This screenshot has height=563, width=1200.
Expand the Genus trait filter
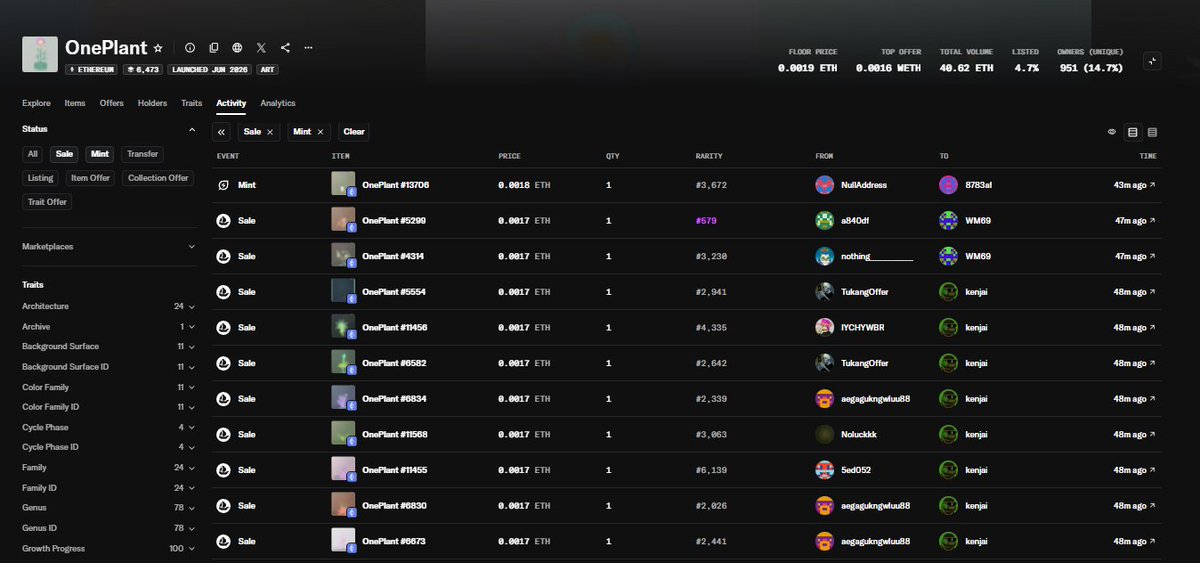[x=108, y=508]
